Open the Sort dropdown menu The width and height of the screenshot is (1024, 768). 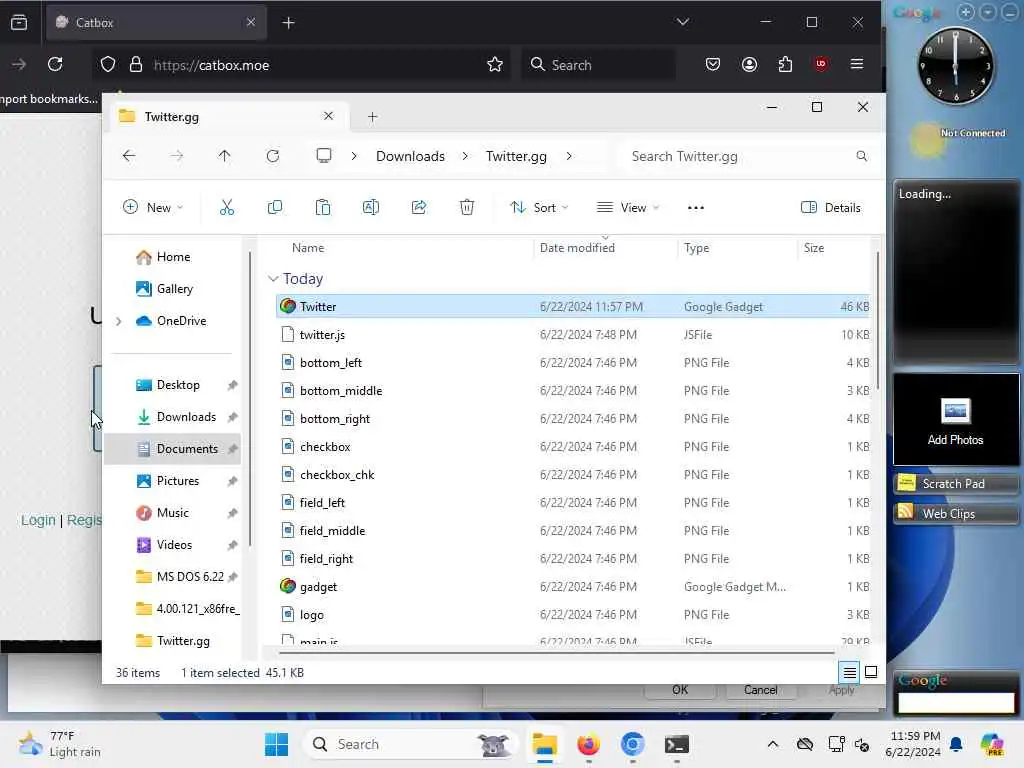(539, 208)
